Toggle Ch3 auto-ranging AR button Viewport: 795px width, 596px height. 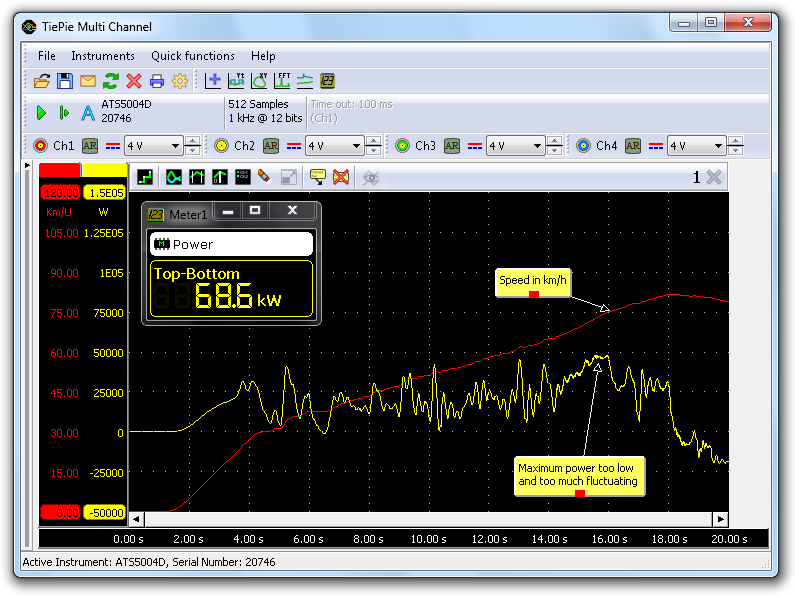point(452,146)
